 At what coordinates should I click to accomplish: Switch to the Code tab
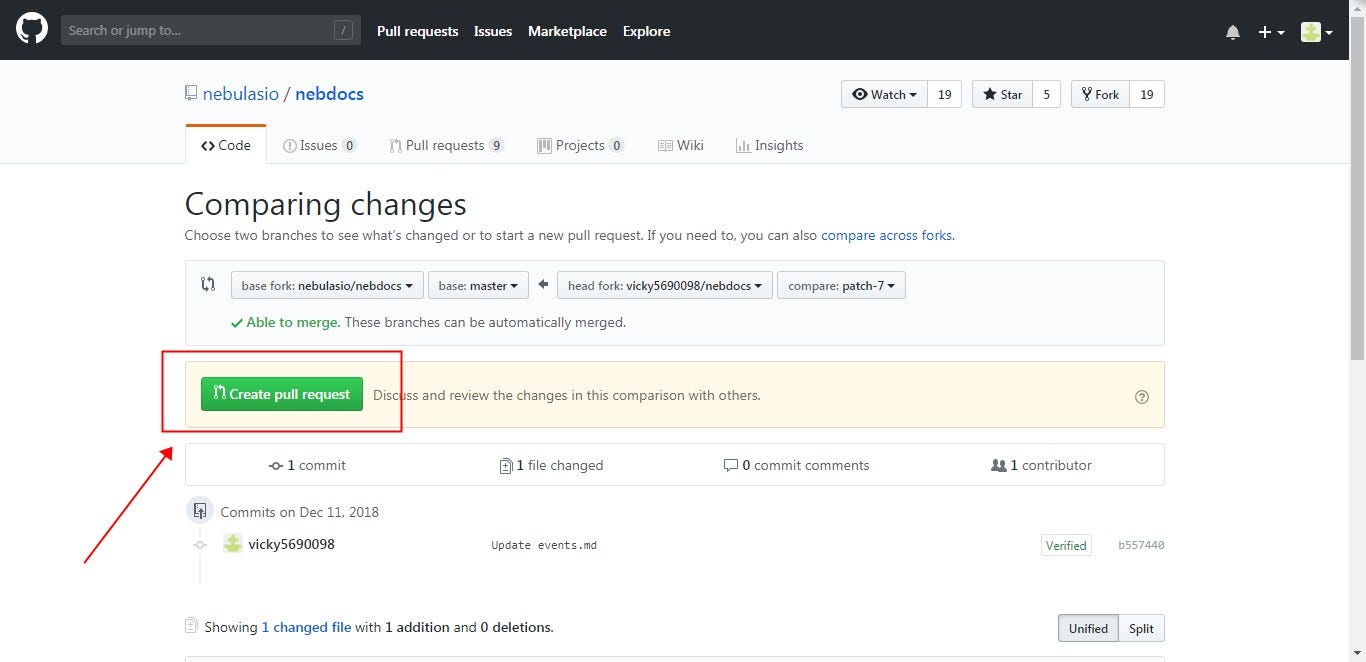(226, 145)
